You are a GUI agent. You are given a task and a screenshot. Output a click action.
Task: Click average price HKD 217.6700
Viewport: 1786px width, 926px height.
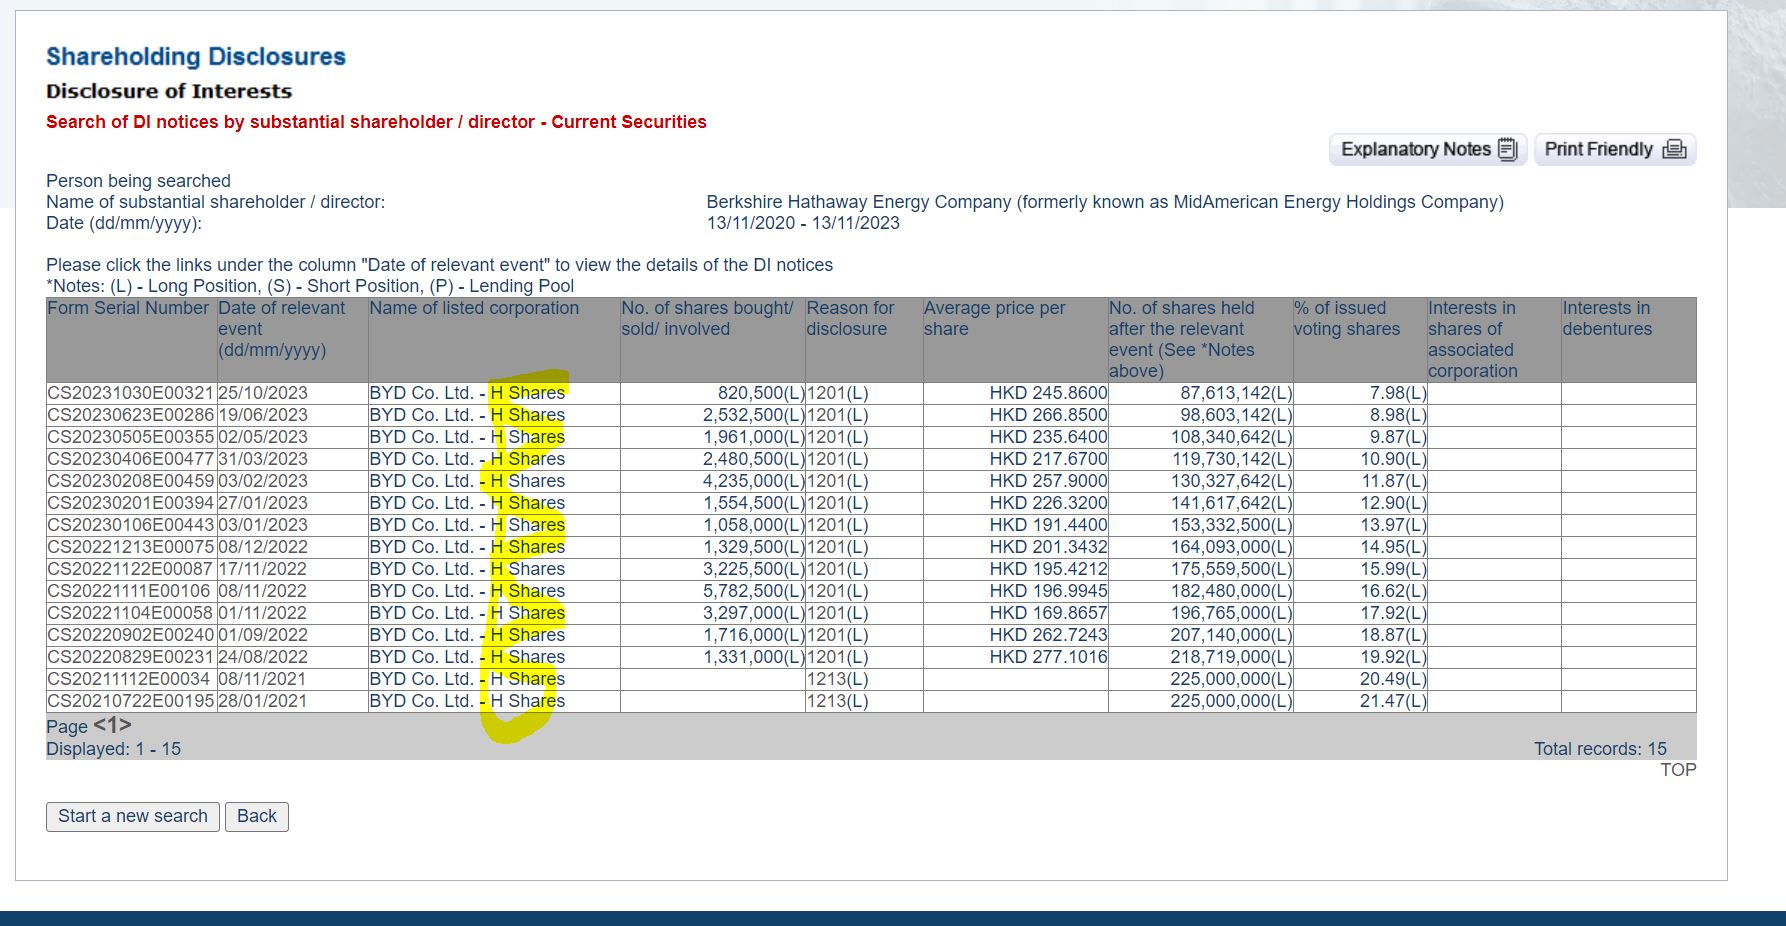point(1049,459)
